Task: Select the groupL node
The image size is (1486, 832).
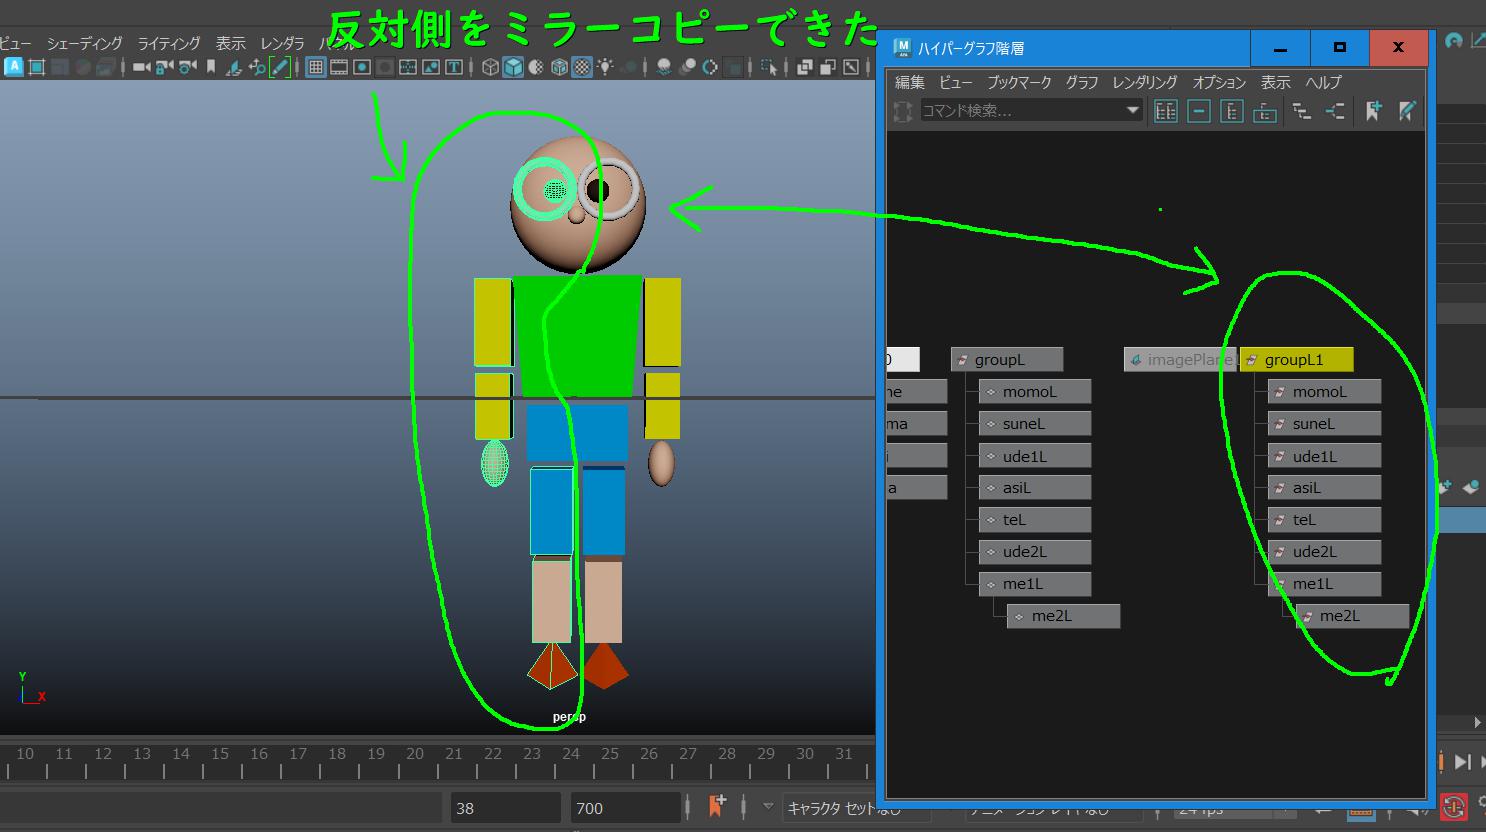Action: tap(1007, 359)
